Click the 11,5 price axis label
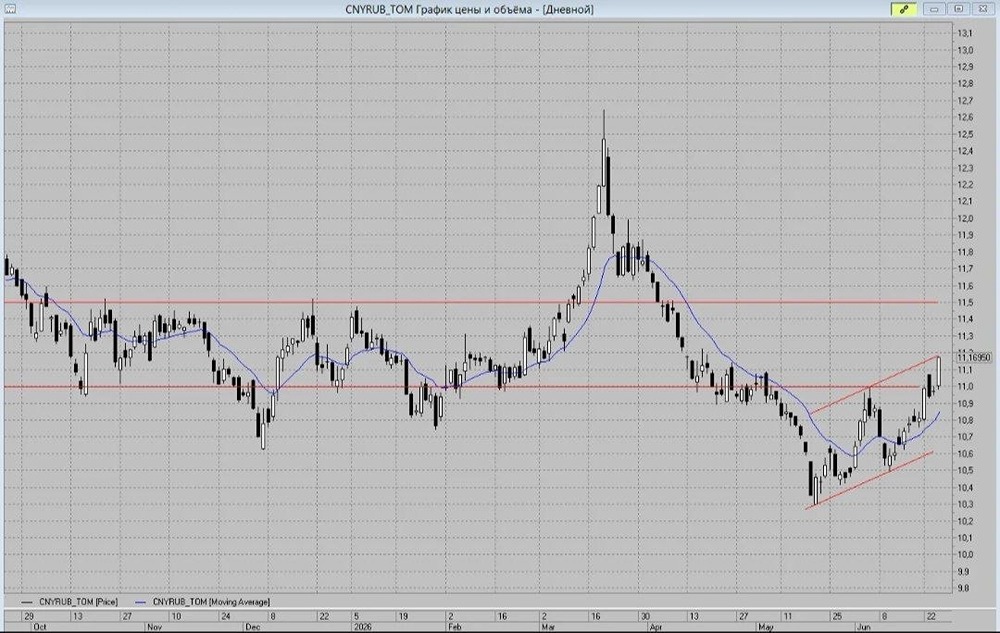Viewport: 1000px width, 633px height. pyautogui.click(x=964, y=302)
